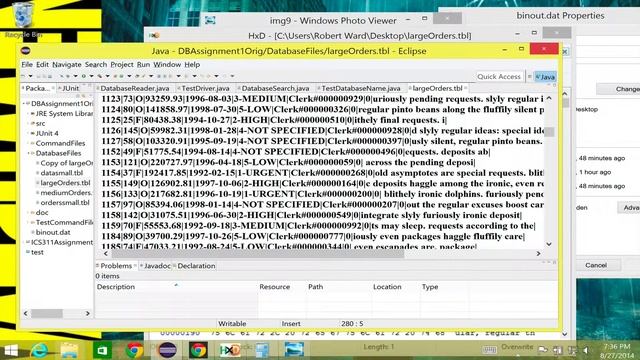Image resolution: width=640 pixels, height=360 pixels.
Task: Open the Search menu
Action: (x=96, y=64)
